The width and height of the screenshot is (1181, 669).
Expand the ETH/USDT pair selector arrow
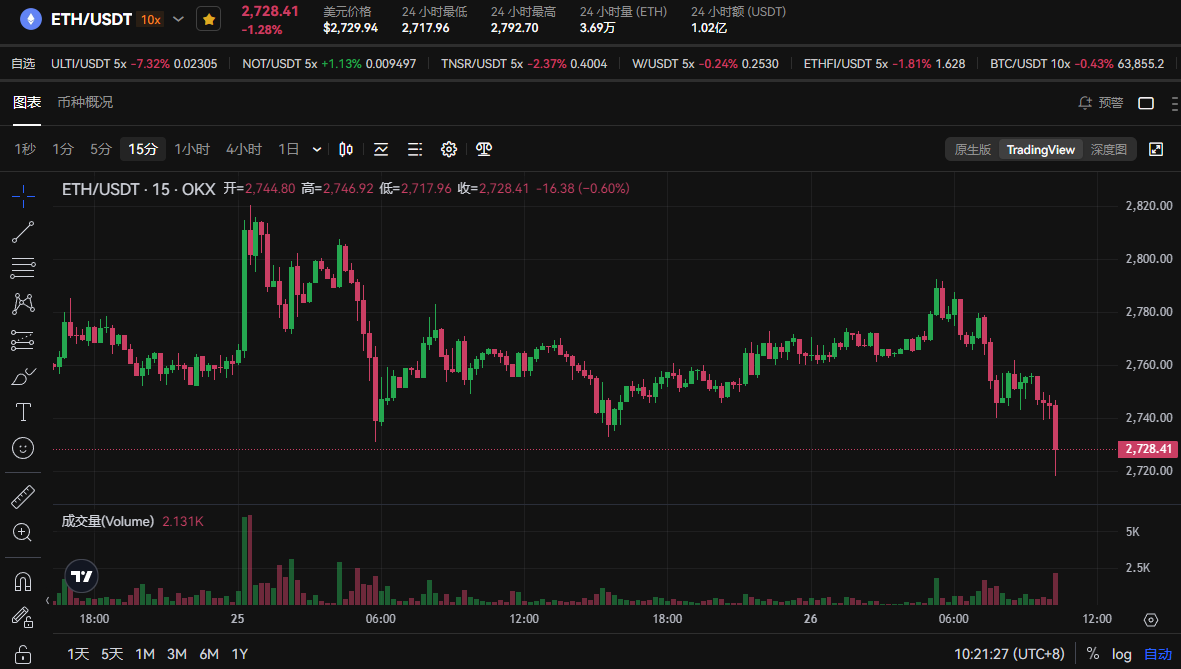[179, 19]
